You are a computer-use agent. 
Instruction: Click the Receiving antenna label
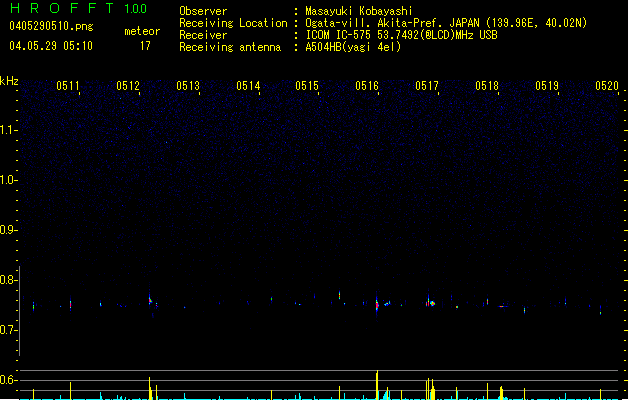pyautogui.click(x=230, y=47)
